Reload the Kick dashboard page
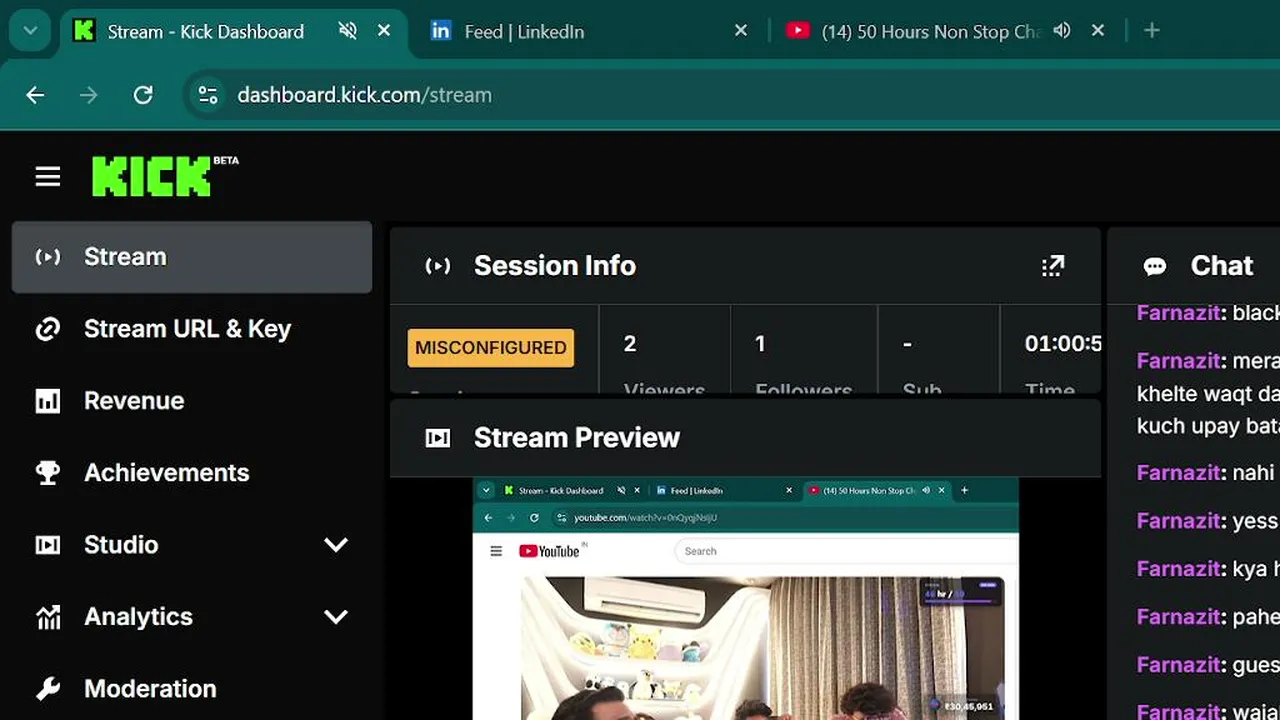Image resolution: width=1280 pixels, height=720 pixels. click(x=143, y=95)
